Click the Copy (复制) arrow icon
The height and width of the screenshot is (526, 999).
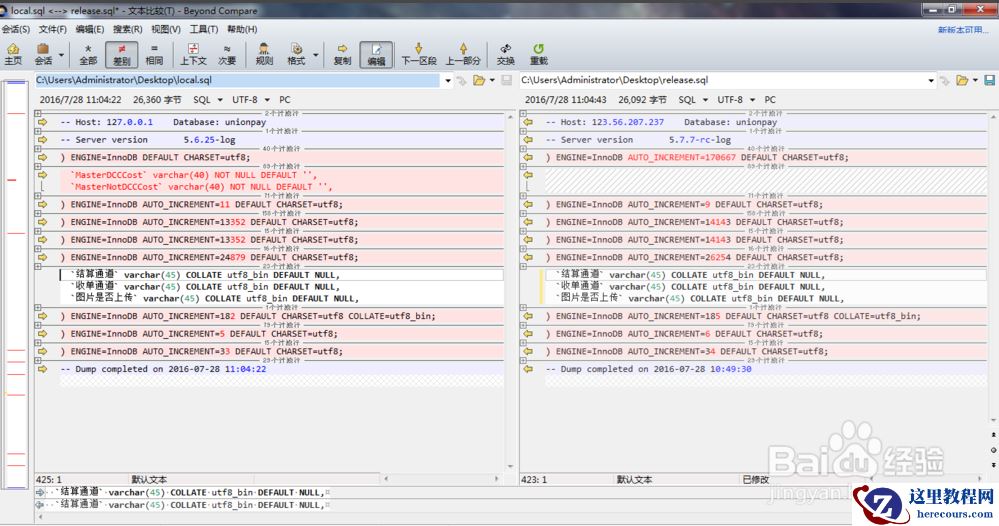tap(342, 53)
